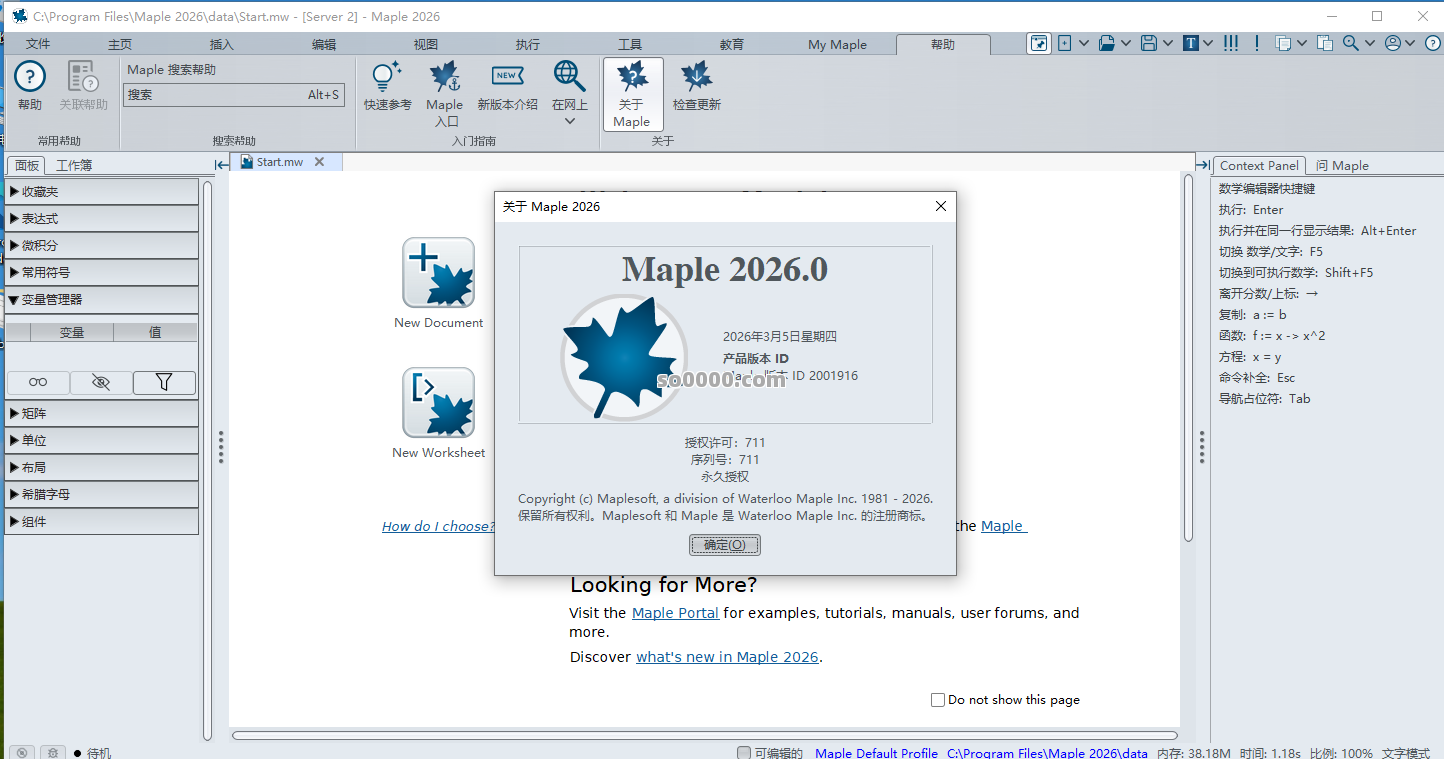Check the 'Do not show this page' box
The width and height of the screenshot is (1444, 759).
[938, 700]
